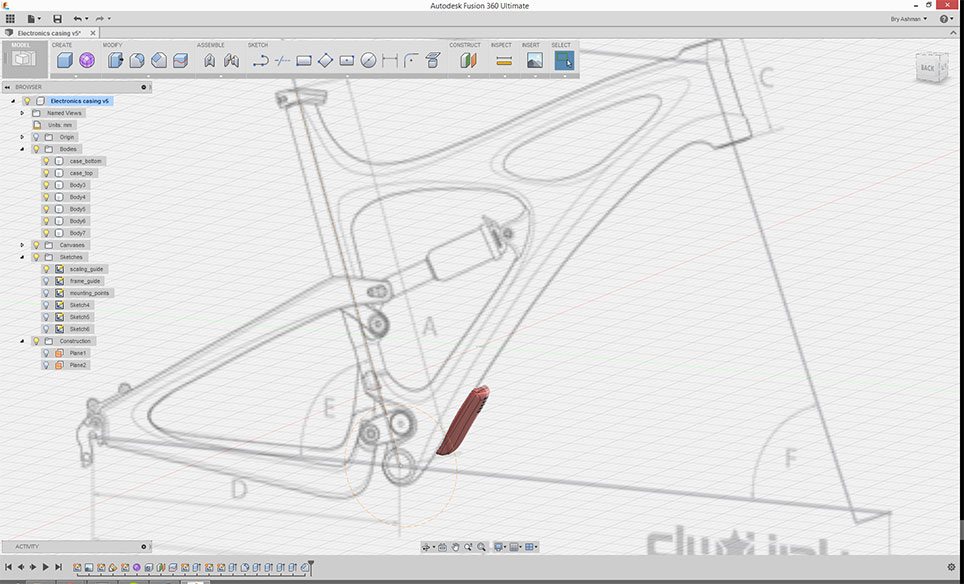
Task: Select the Sketch Dimension tool
Action: [x=390, y=60]
